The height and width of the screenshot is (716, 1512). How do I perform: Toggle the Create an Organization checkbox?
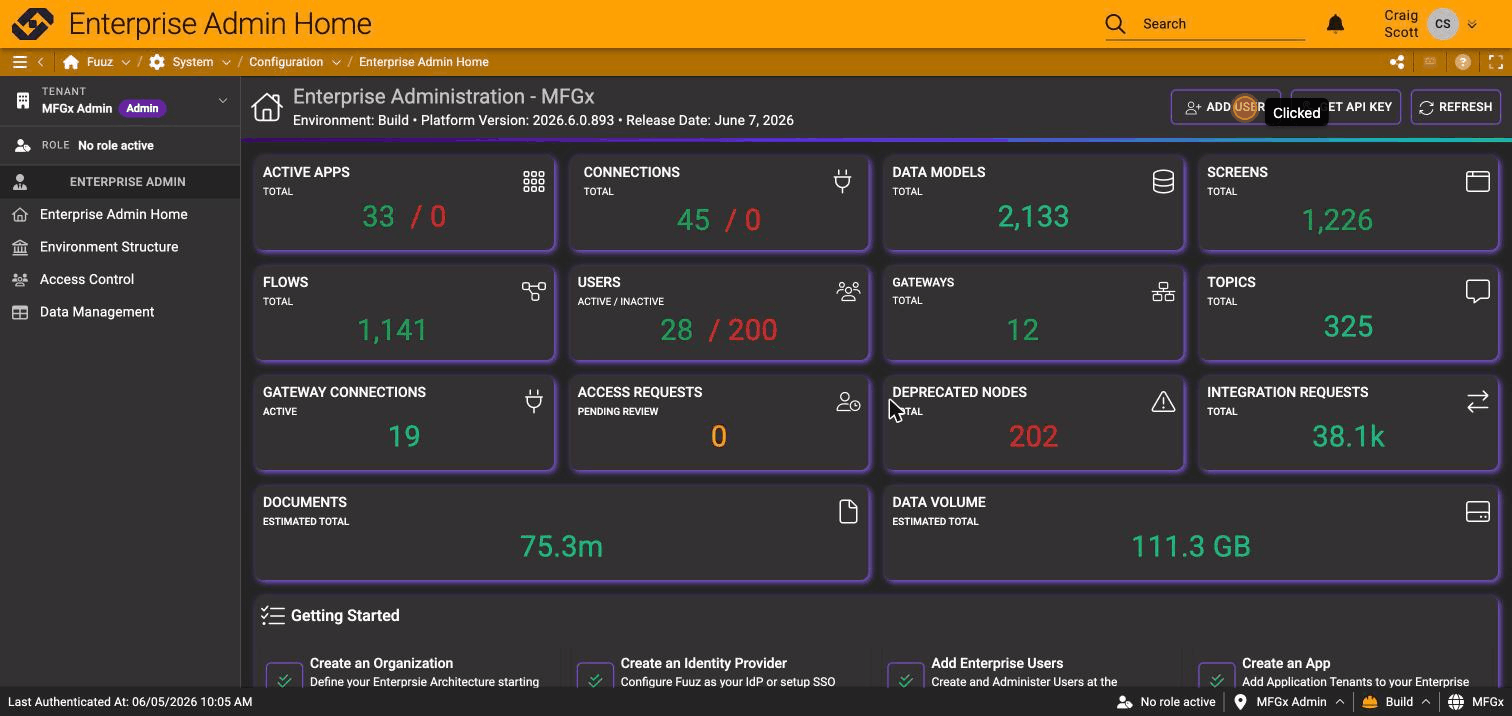tap(284, 677)
